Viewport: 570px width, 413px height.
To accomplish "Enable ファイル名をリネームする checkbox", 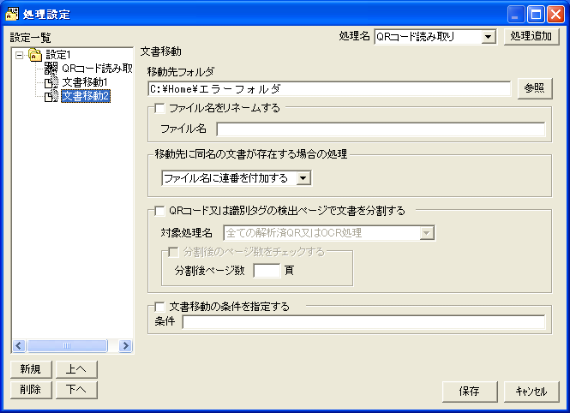I will coord(160,108).
